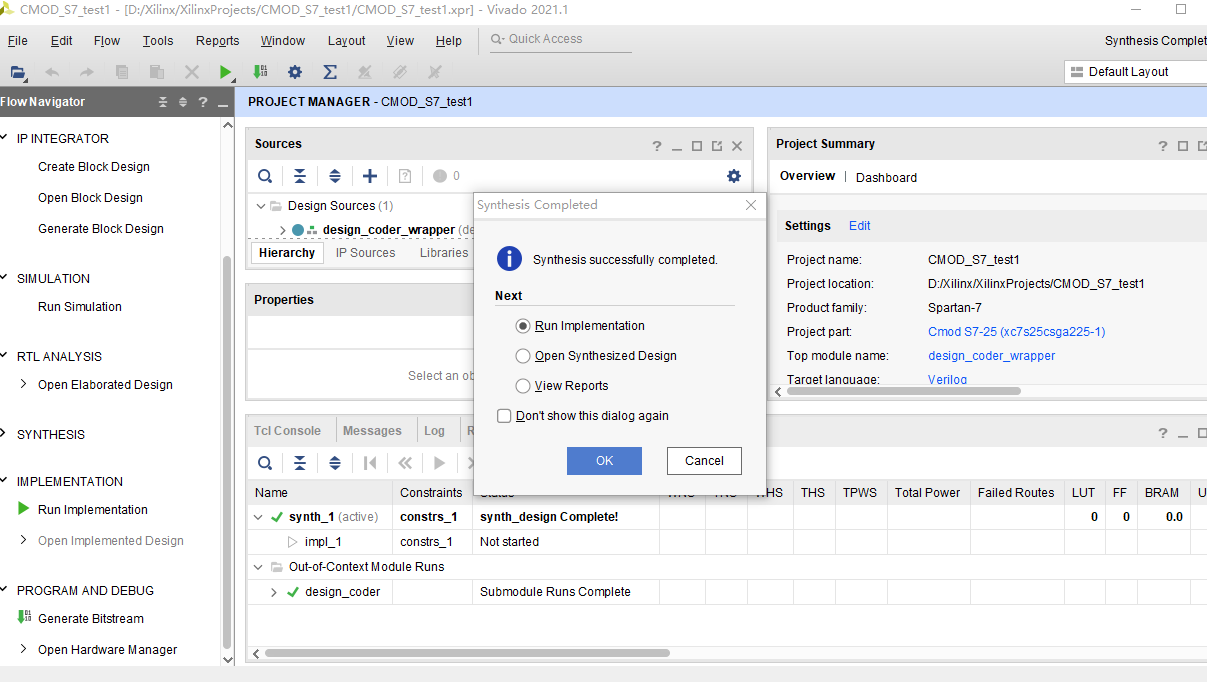Open Sources panel settings gear
Screen dimensions: 1207x682
coord(734,176)
